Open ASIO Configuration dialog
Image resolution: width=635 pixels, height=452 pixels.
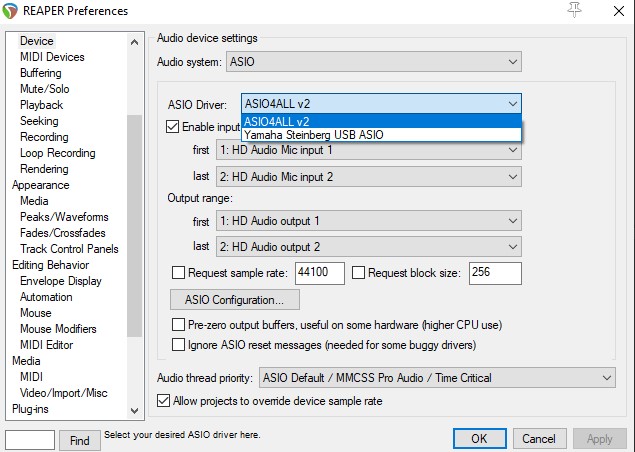235,299
